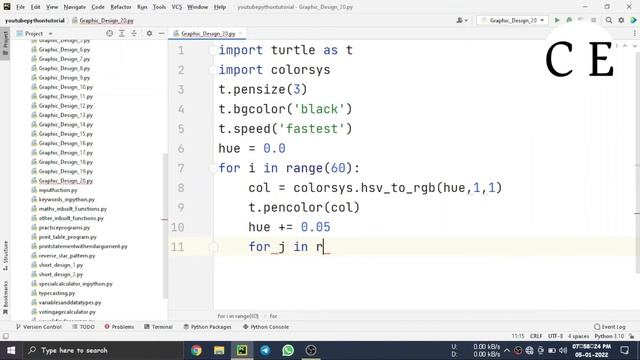Select typecasting.py file

53,293
